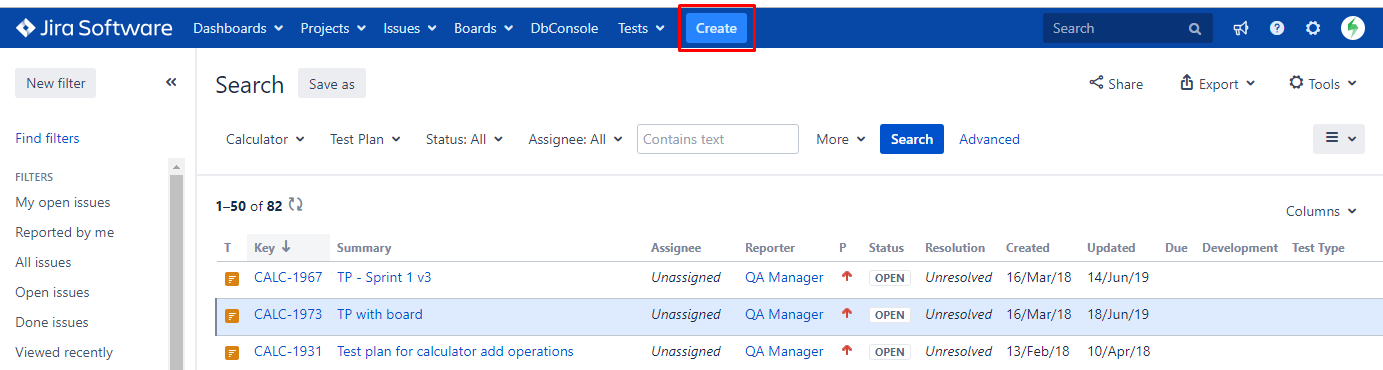Select the Reported by me filter
Screen dimensions: 1383x370
click(65, 232)
